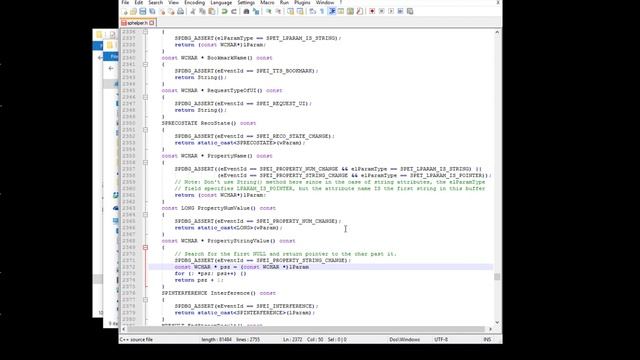Click the Open file toolbar icon
The height and width of the screenshot is (360, 640).
coord(133,11)
